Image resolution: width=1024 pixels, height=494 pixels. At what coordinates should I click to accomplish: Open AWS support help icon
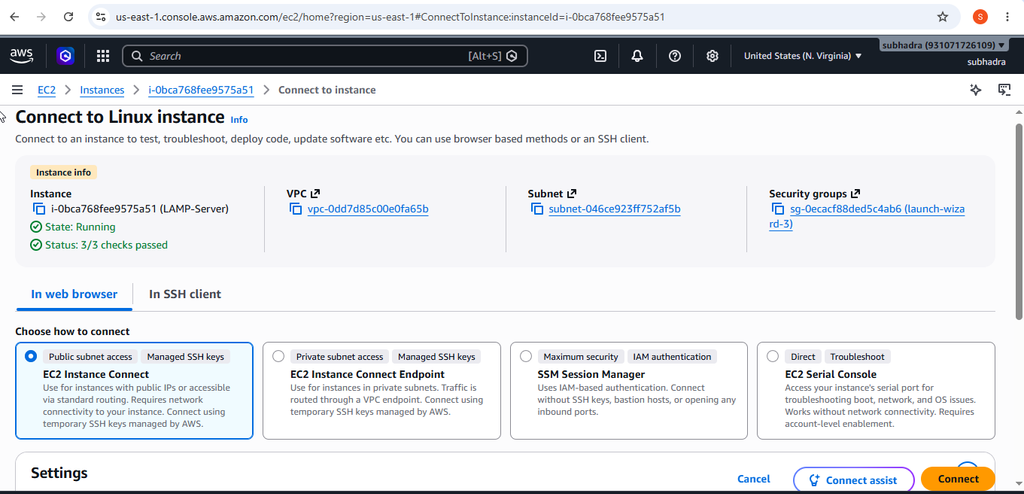675,56
